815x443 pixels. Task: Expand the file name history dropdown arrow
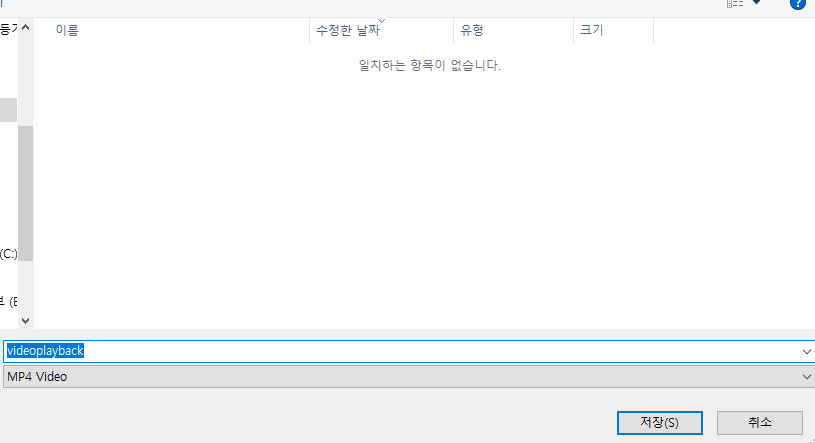coord(806,352)
